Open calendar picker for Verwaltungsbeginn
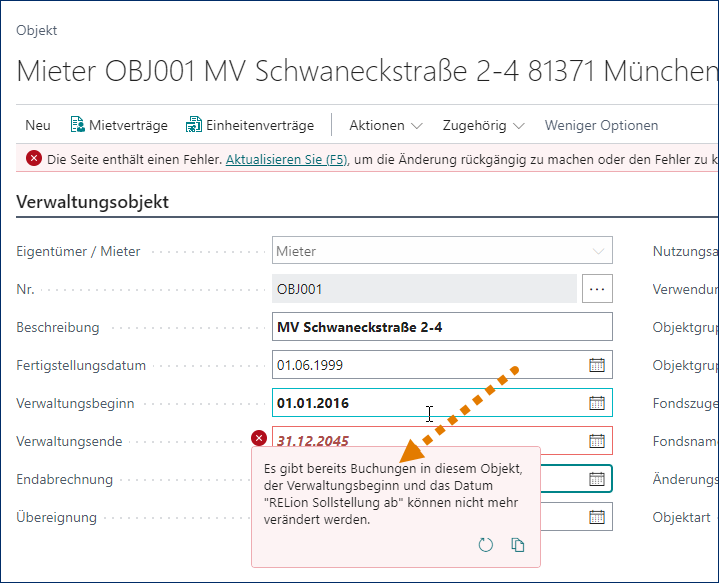Screen dimensions: 719x583 click(597, 403)
